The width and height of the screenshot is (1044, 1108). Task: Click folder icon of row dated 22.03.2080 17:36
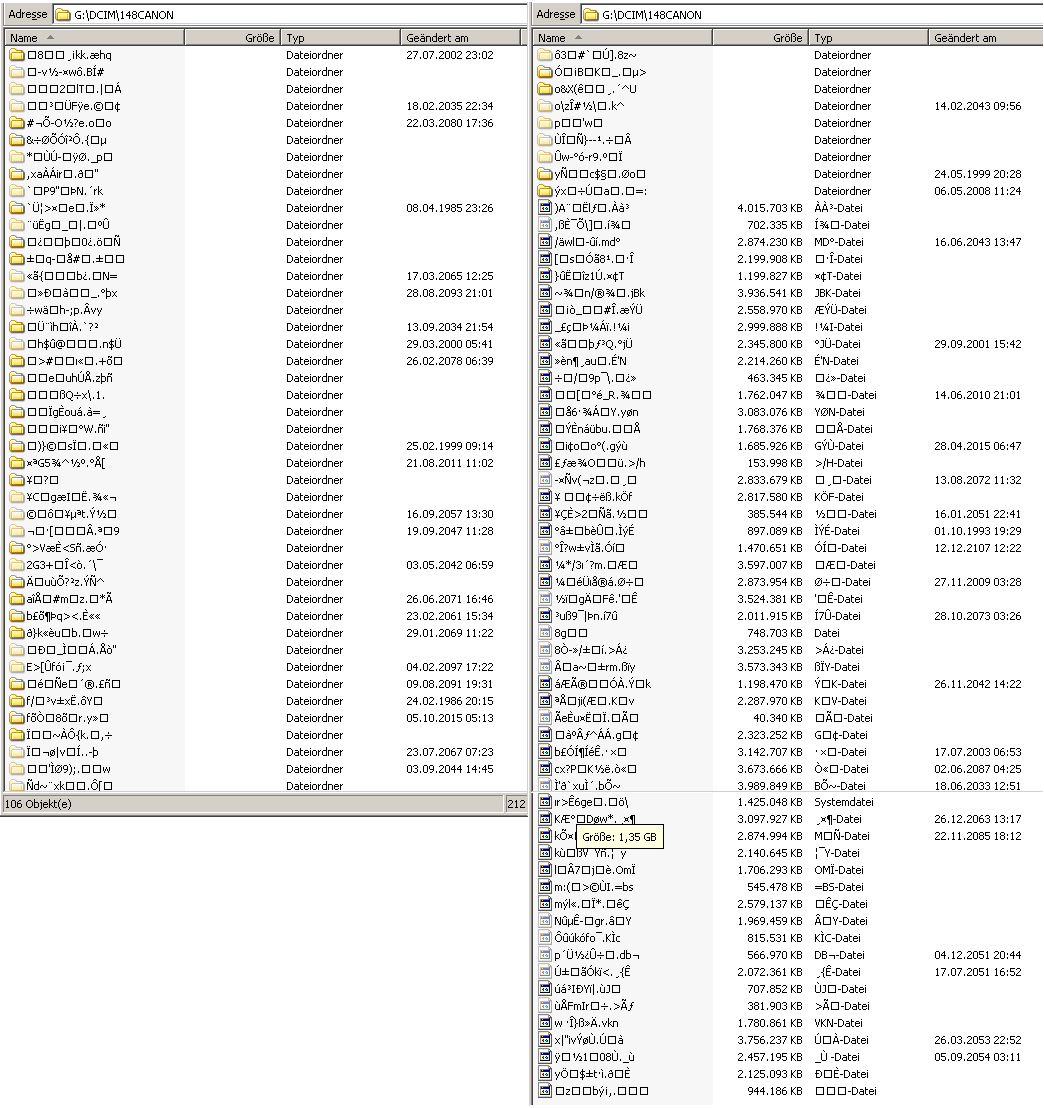tap(17, 123)
